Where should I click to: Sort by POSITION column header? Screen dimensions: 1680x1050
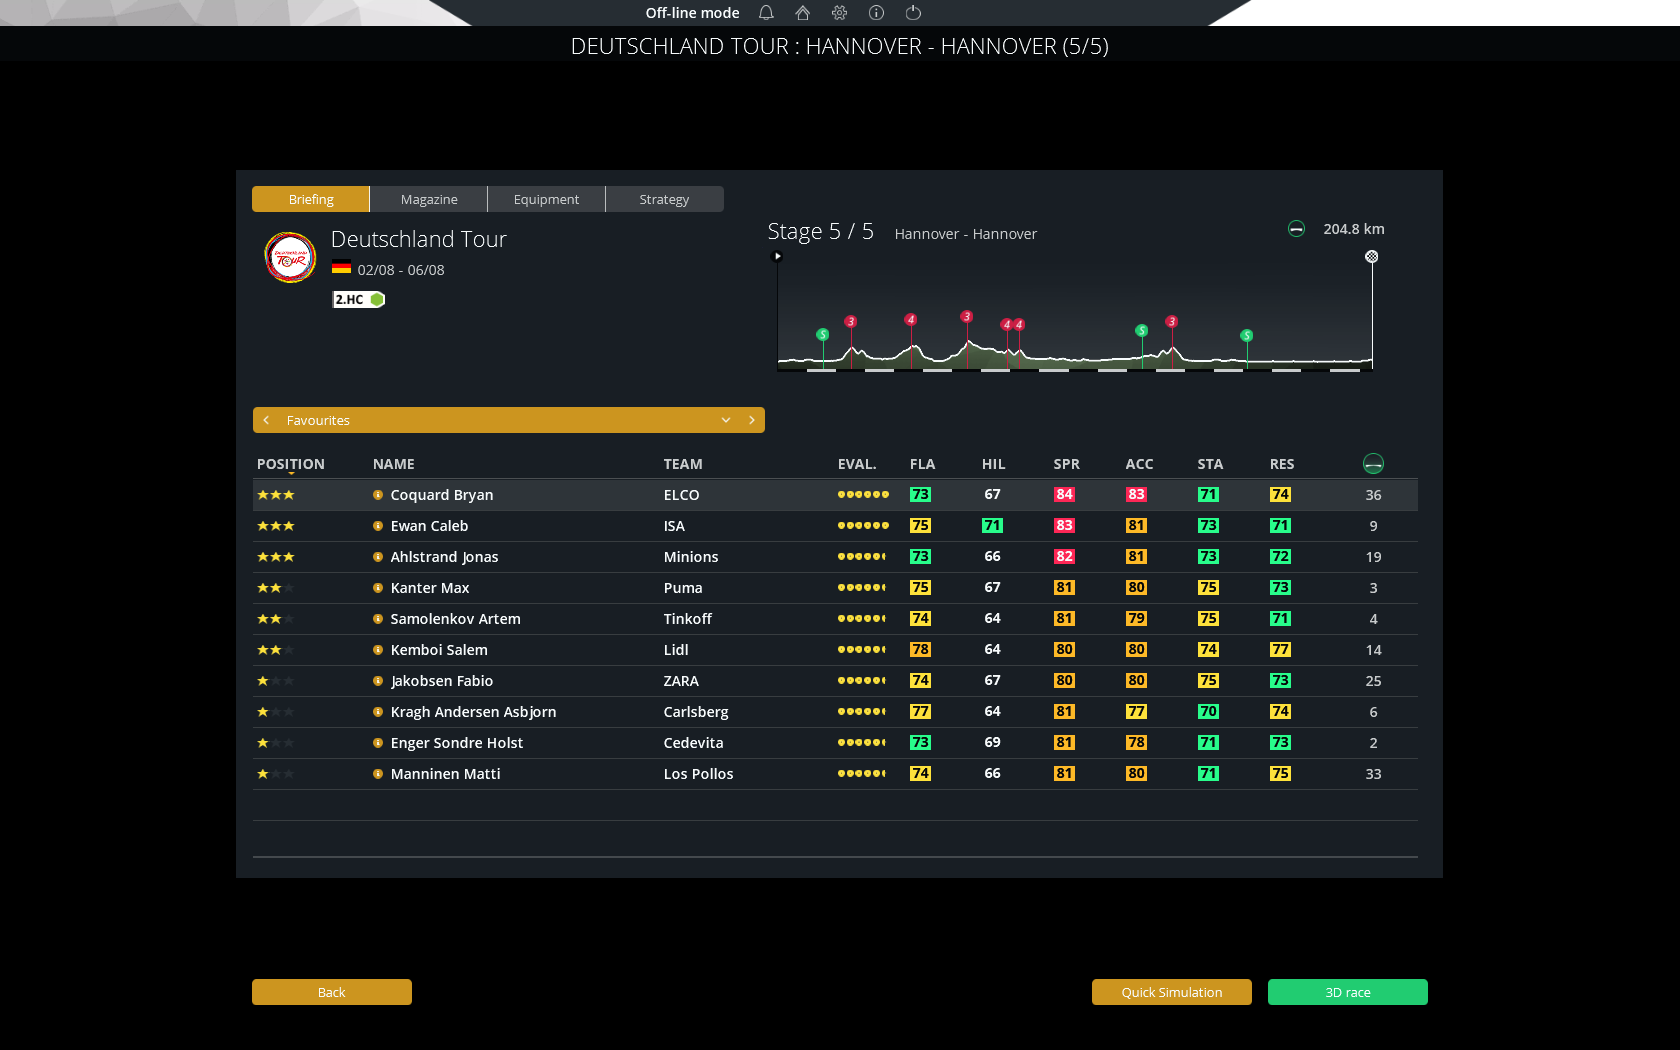point(291,464)
